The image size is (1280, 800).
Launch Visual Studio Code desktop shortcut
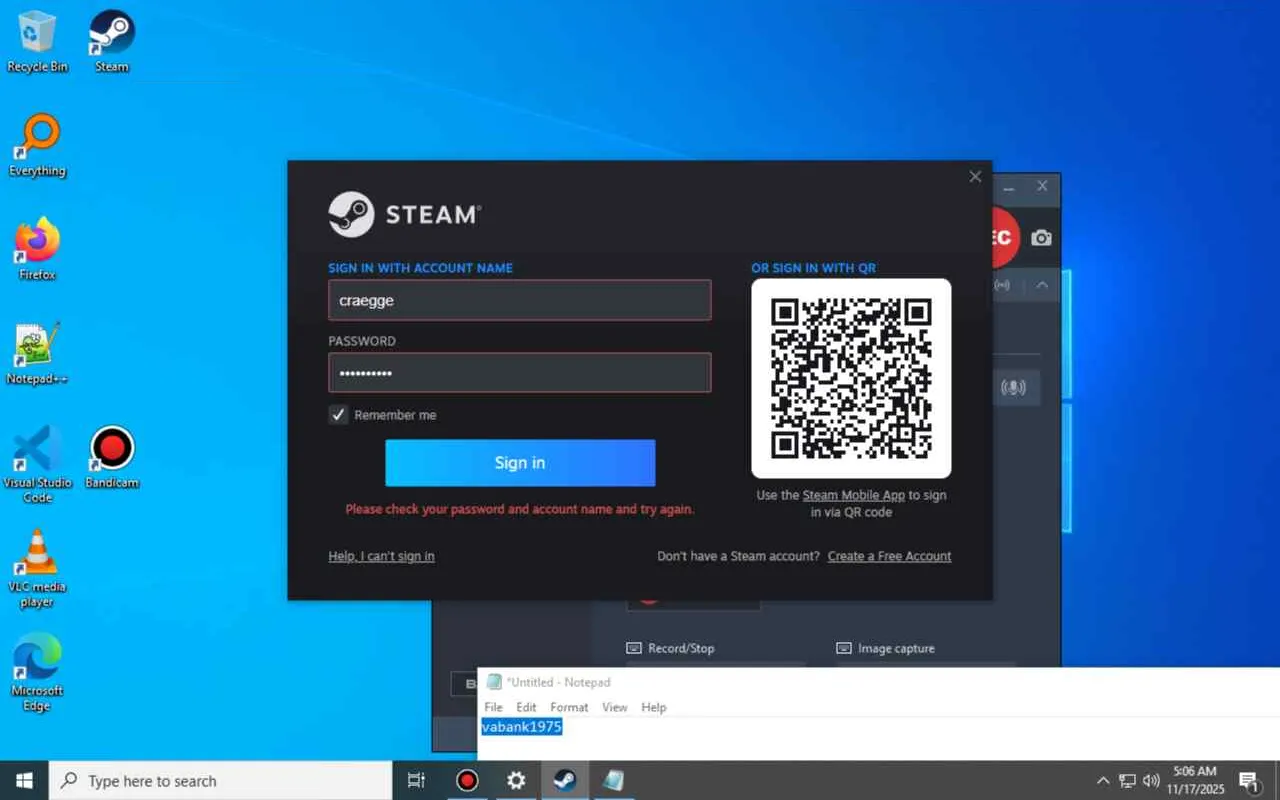coord(37,464)
